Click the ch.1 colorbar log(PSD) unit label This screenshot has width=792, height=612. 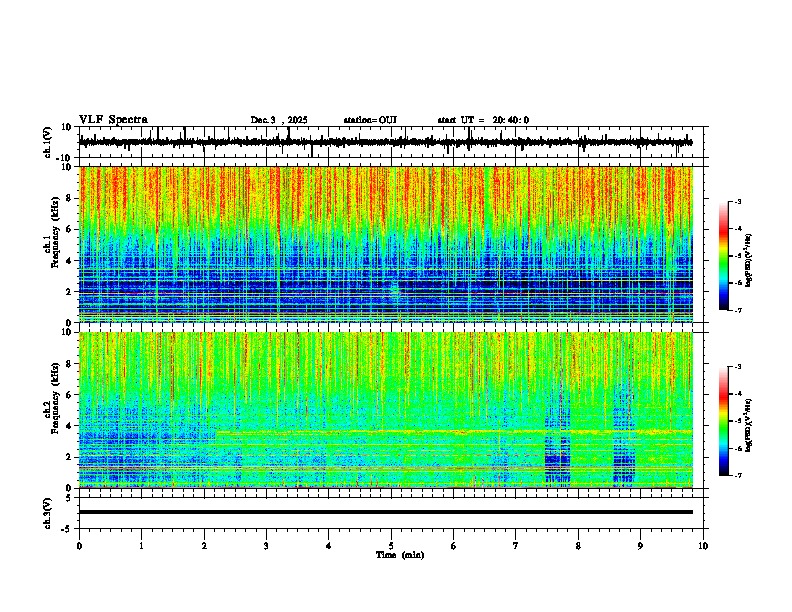click(x=749, y=261)
